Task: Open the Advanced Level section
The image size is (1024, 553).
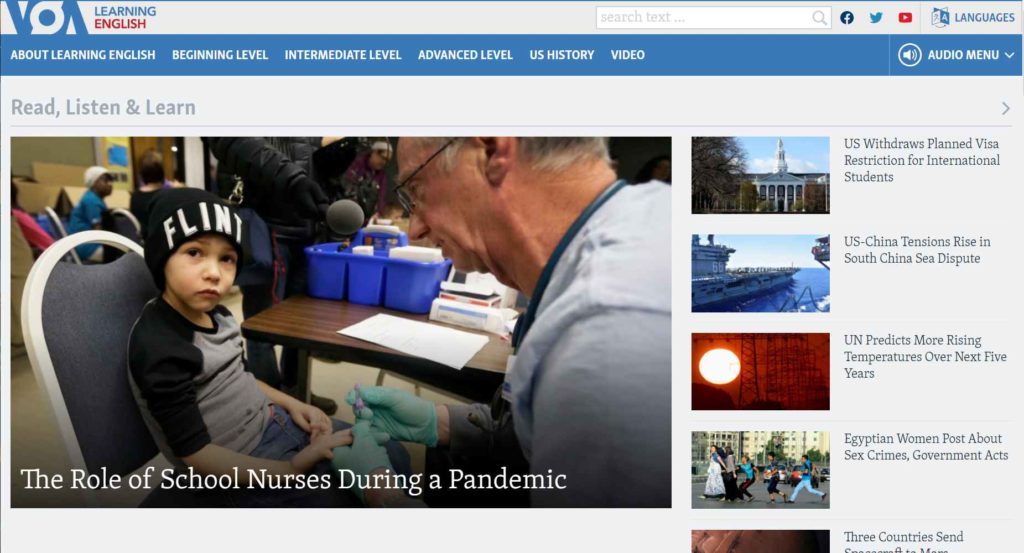Action: click(465, 55)
